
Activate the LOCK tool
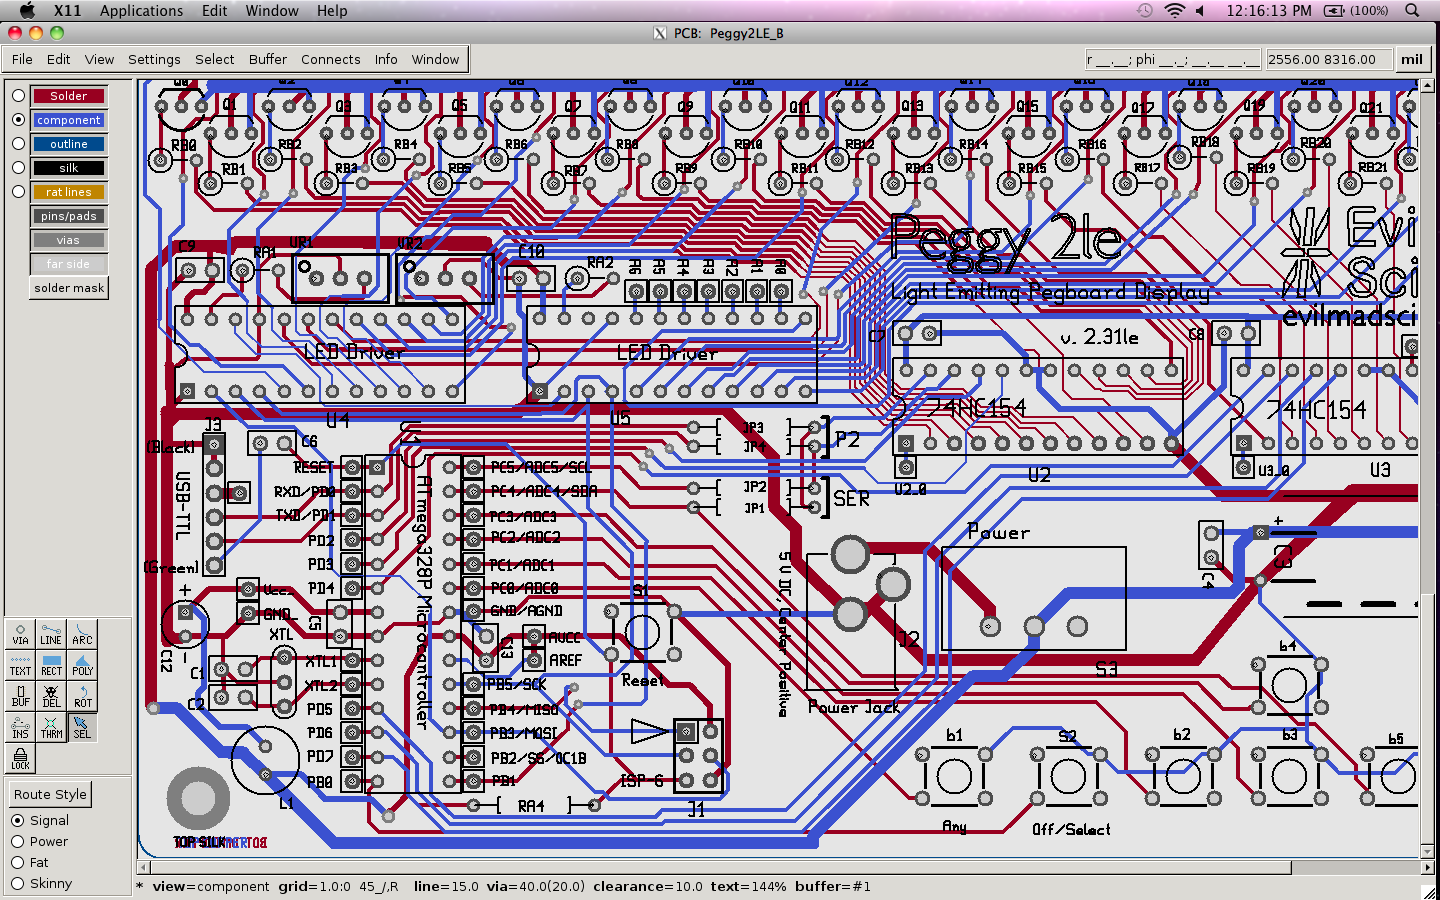(x=19, y=757)
